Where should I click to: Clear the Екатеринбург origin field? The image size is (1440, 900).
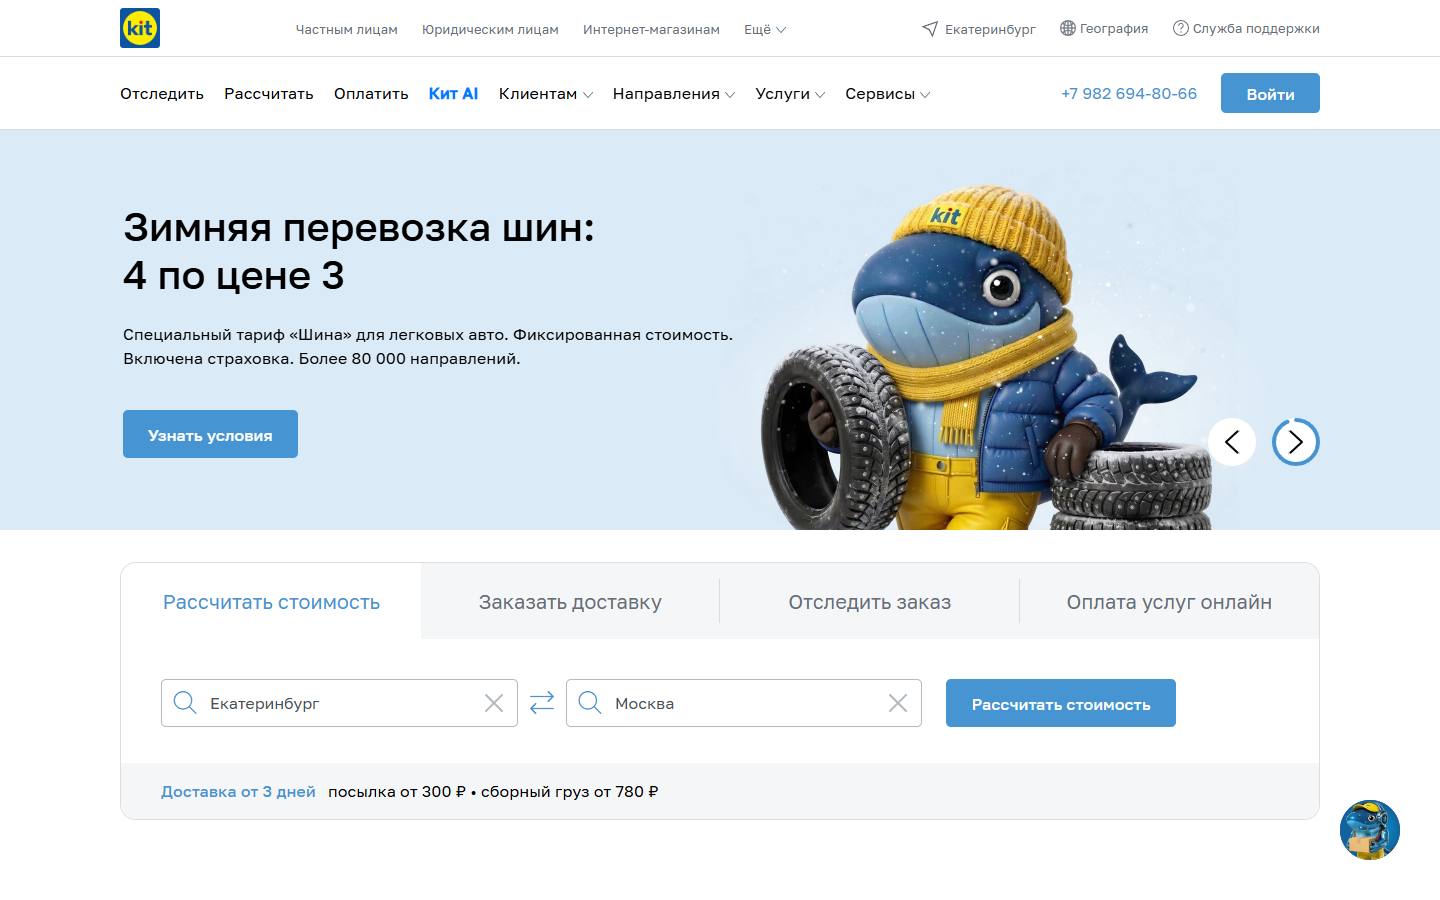point(494,703)
